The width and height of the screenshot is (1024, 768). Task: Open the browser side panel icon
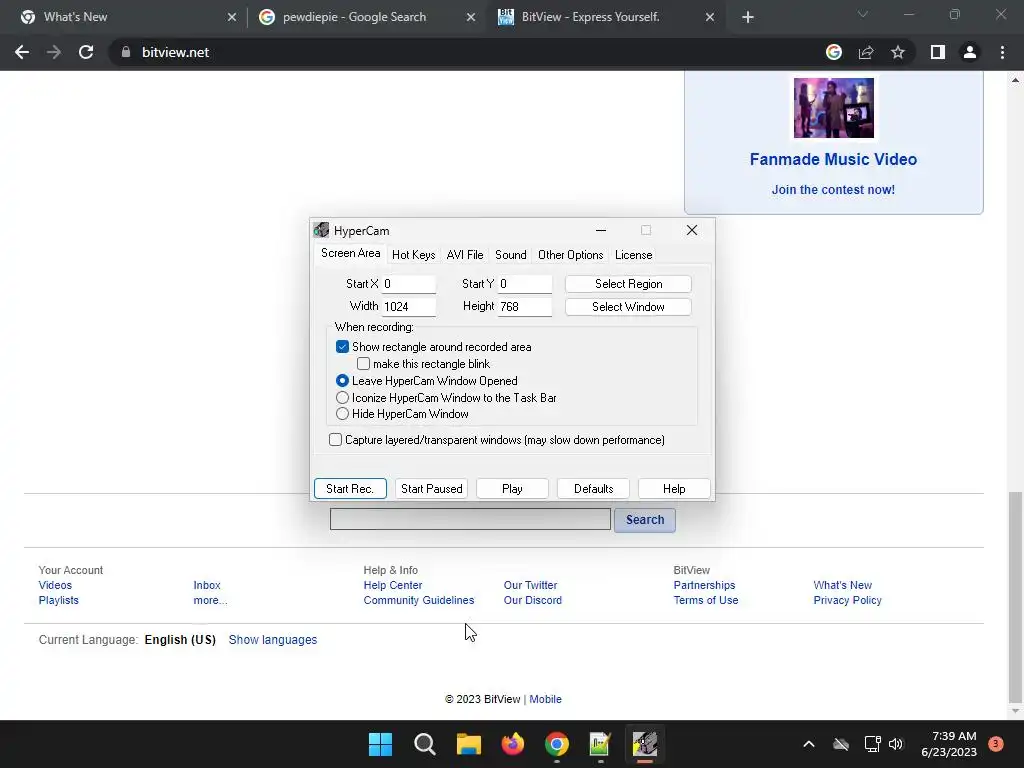coord(938,52)
